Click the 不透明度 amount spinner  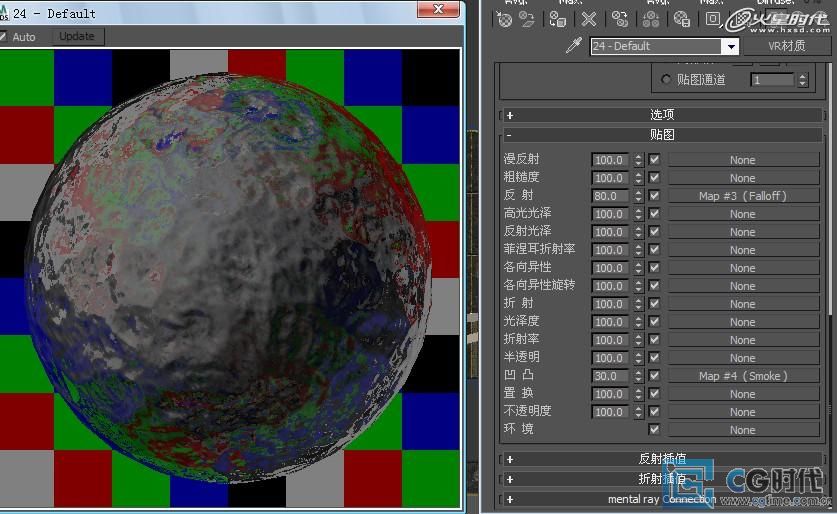point(638,412)
